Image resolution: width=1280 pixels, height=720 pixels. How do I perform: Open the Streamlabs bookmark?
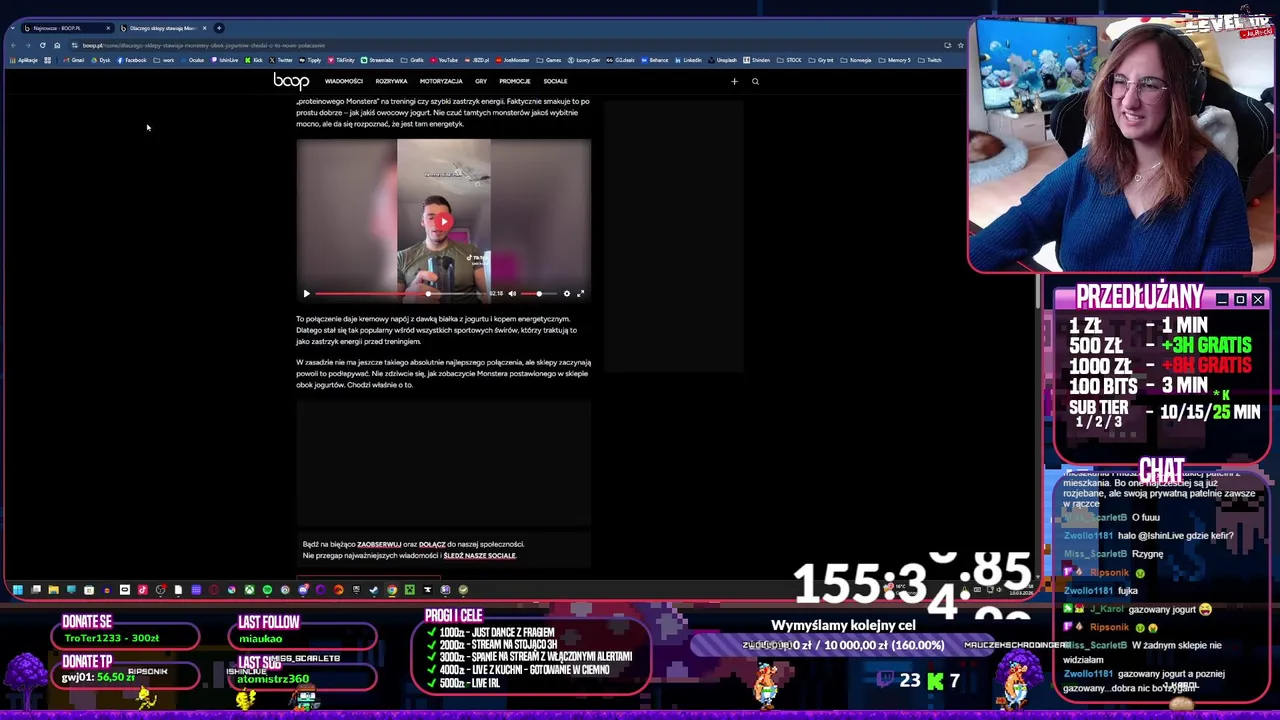click(377, 60)
